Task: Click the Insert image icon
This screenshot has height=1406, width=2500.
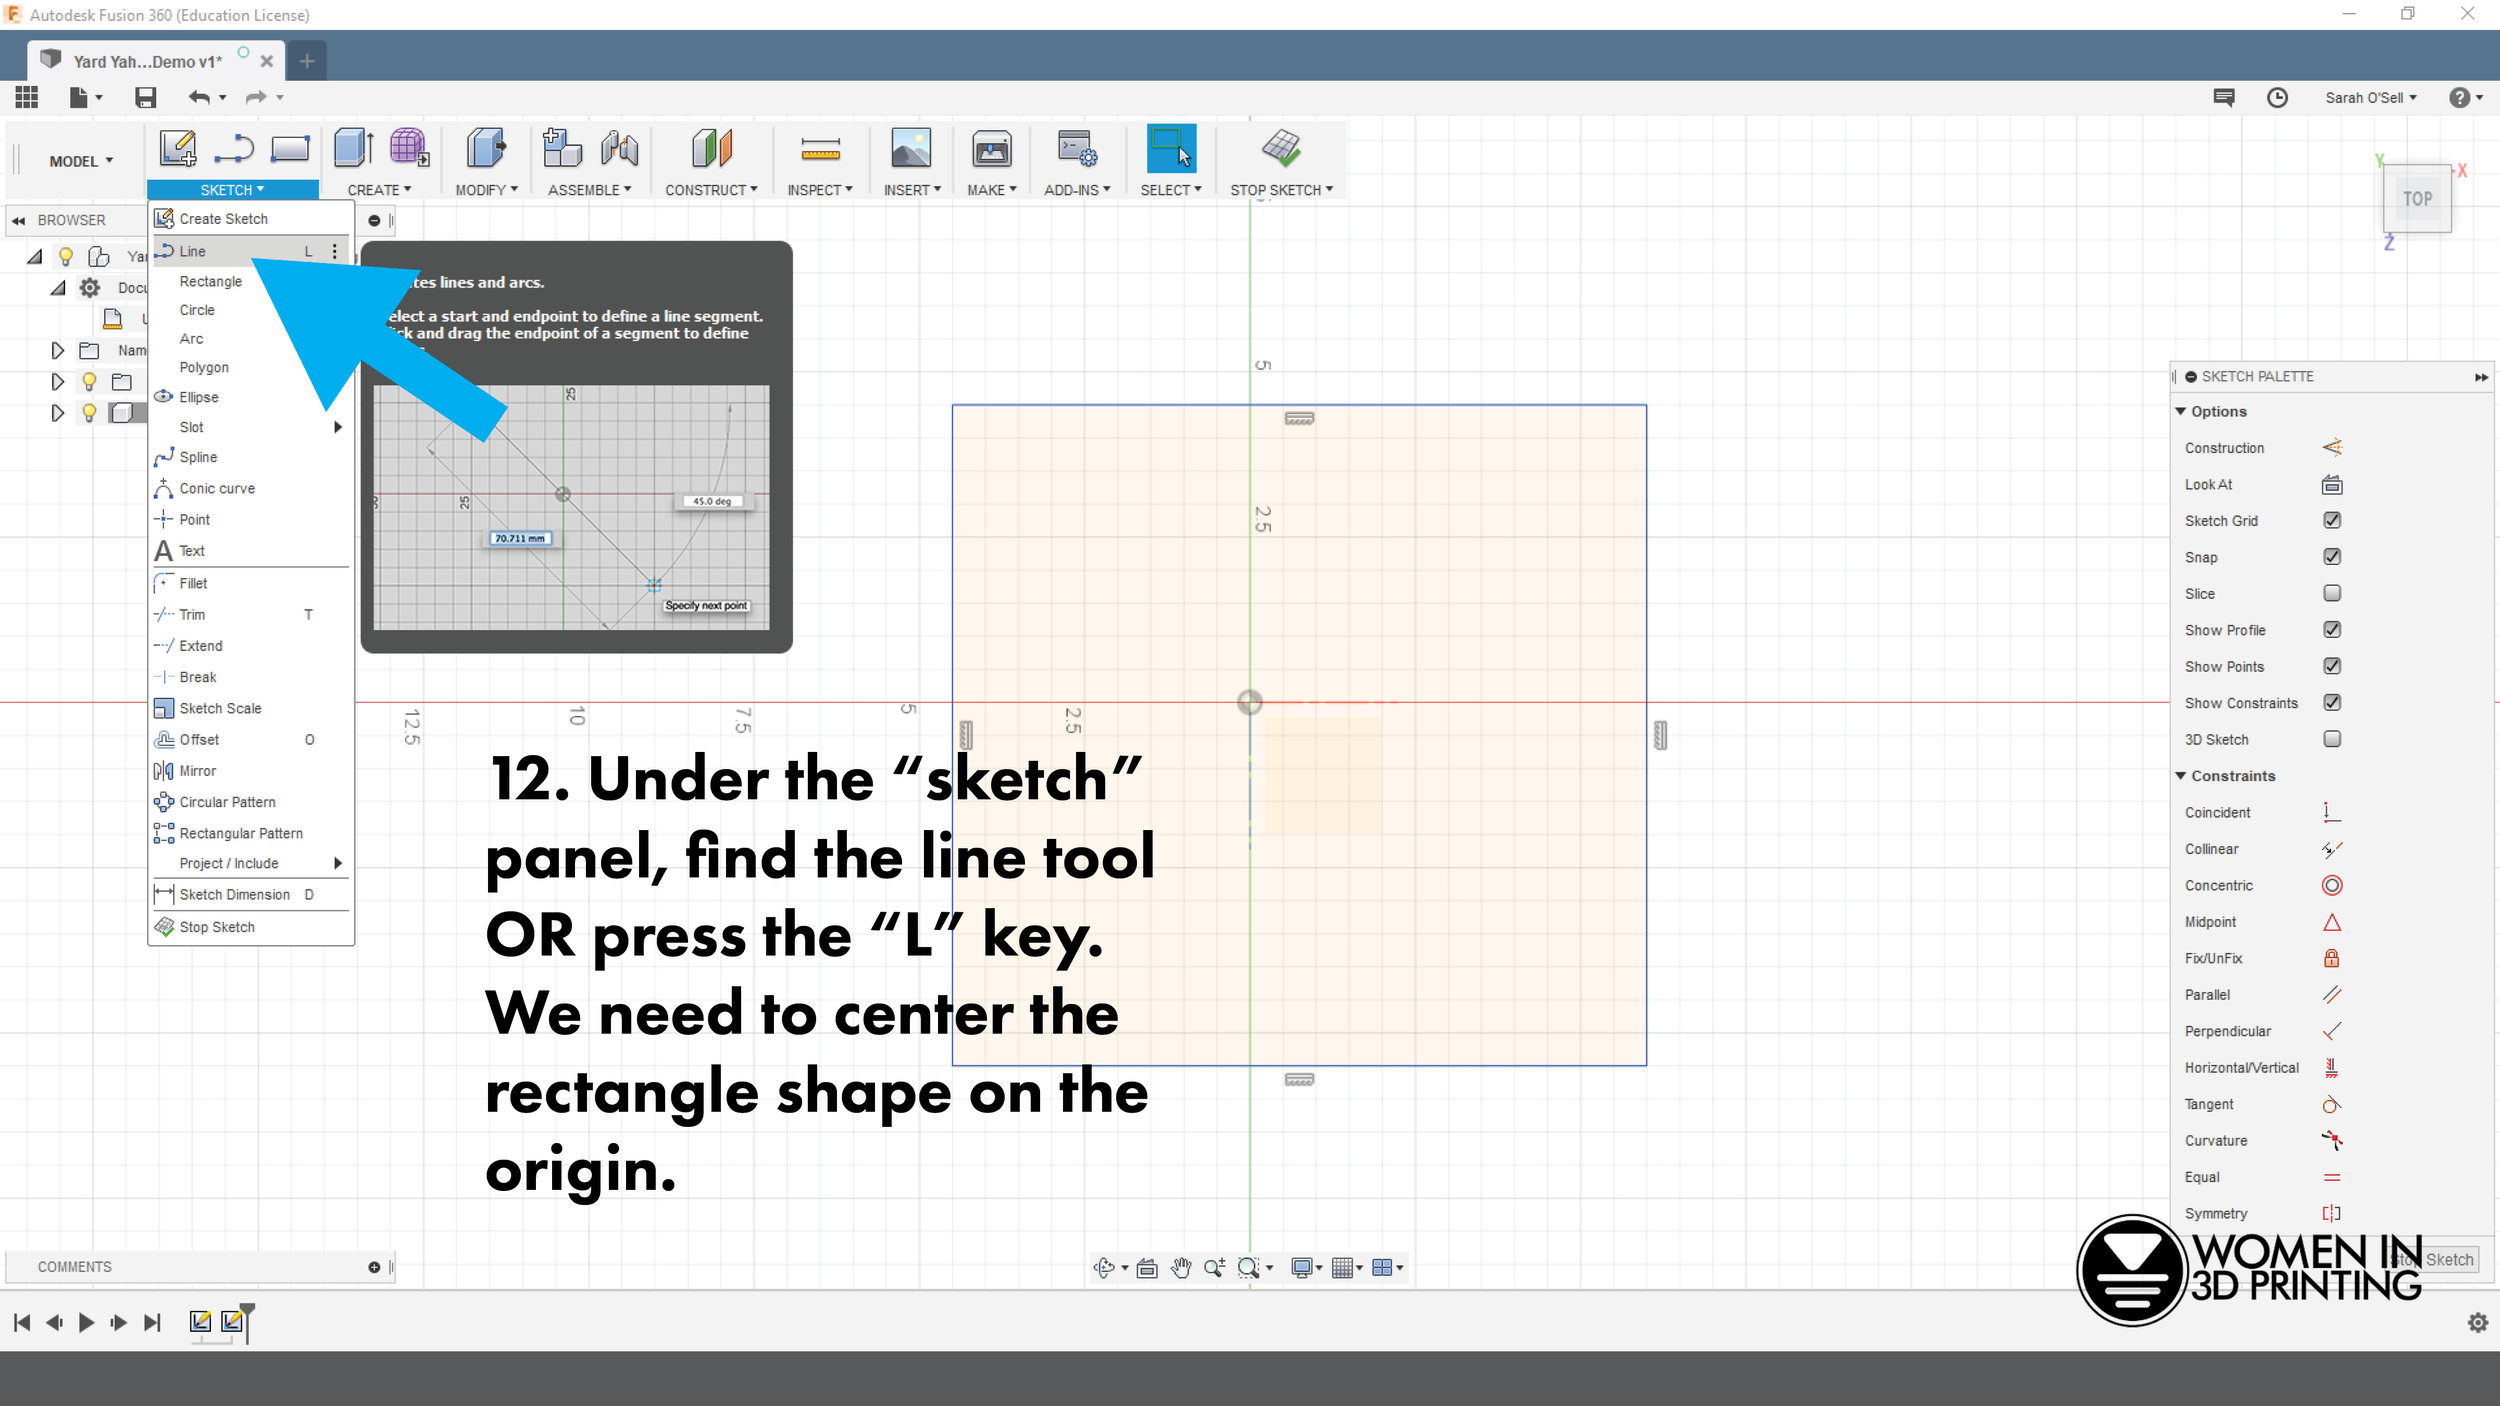Action: click(911, 148)
